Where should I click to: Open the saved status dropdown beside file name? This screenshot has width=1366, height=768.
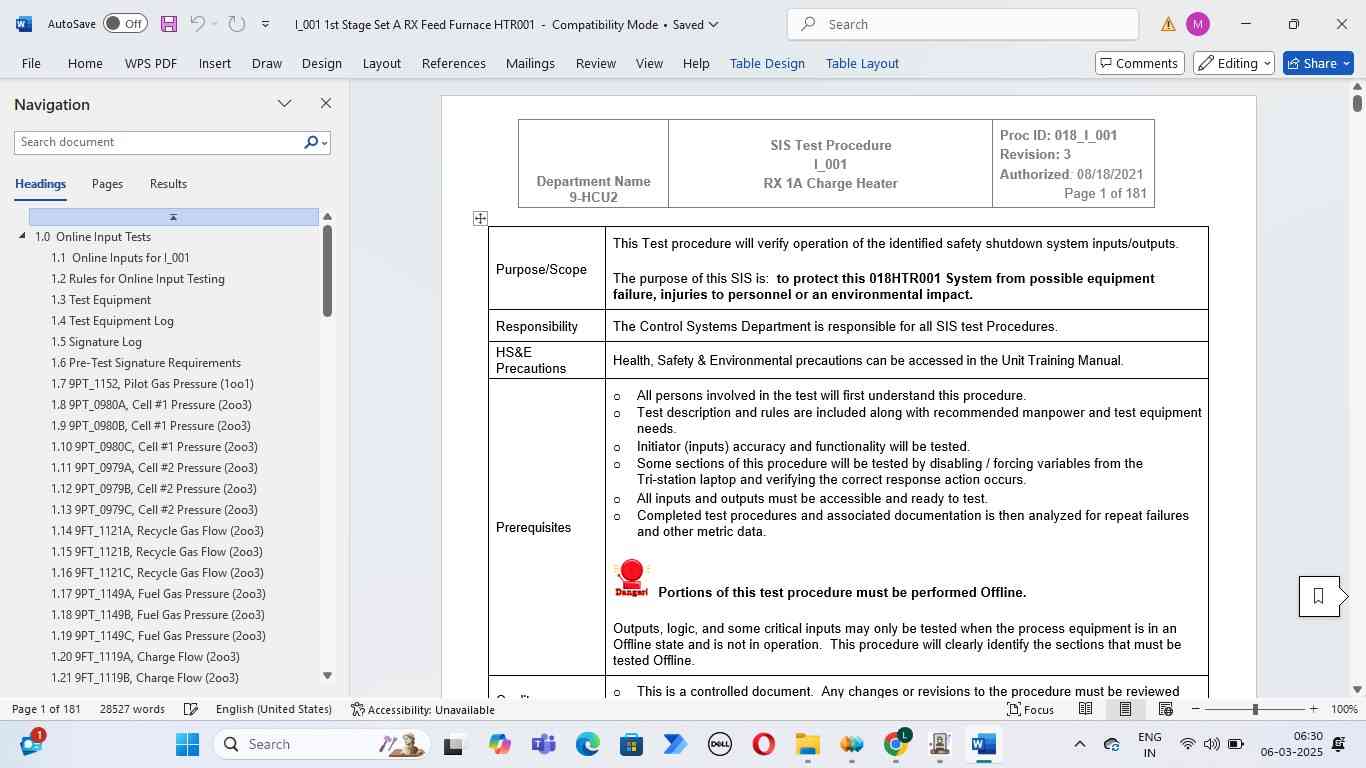[712, 24]
